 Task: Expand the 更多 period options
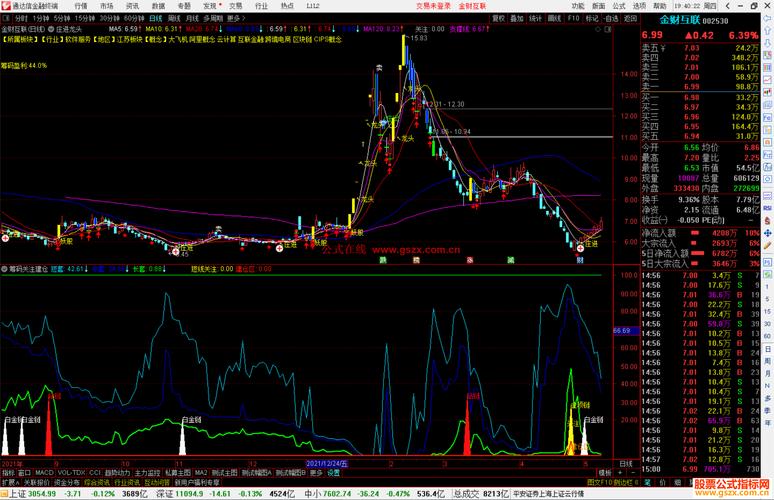(236, 18)
